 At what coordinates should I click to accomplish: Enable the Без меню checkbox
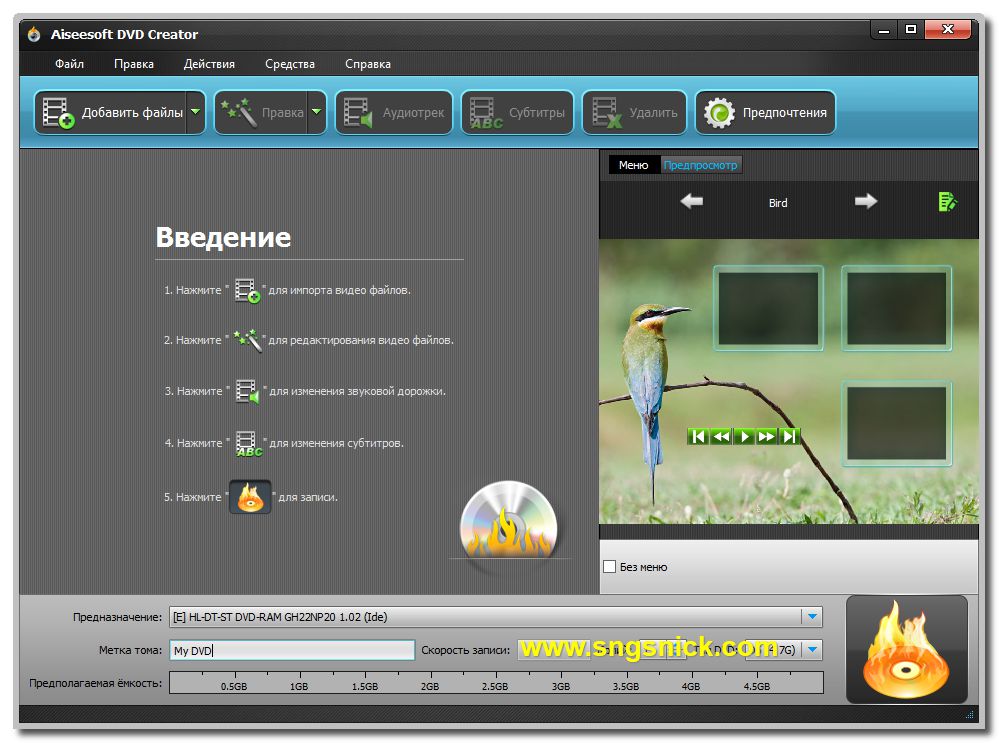pos(610,566)
